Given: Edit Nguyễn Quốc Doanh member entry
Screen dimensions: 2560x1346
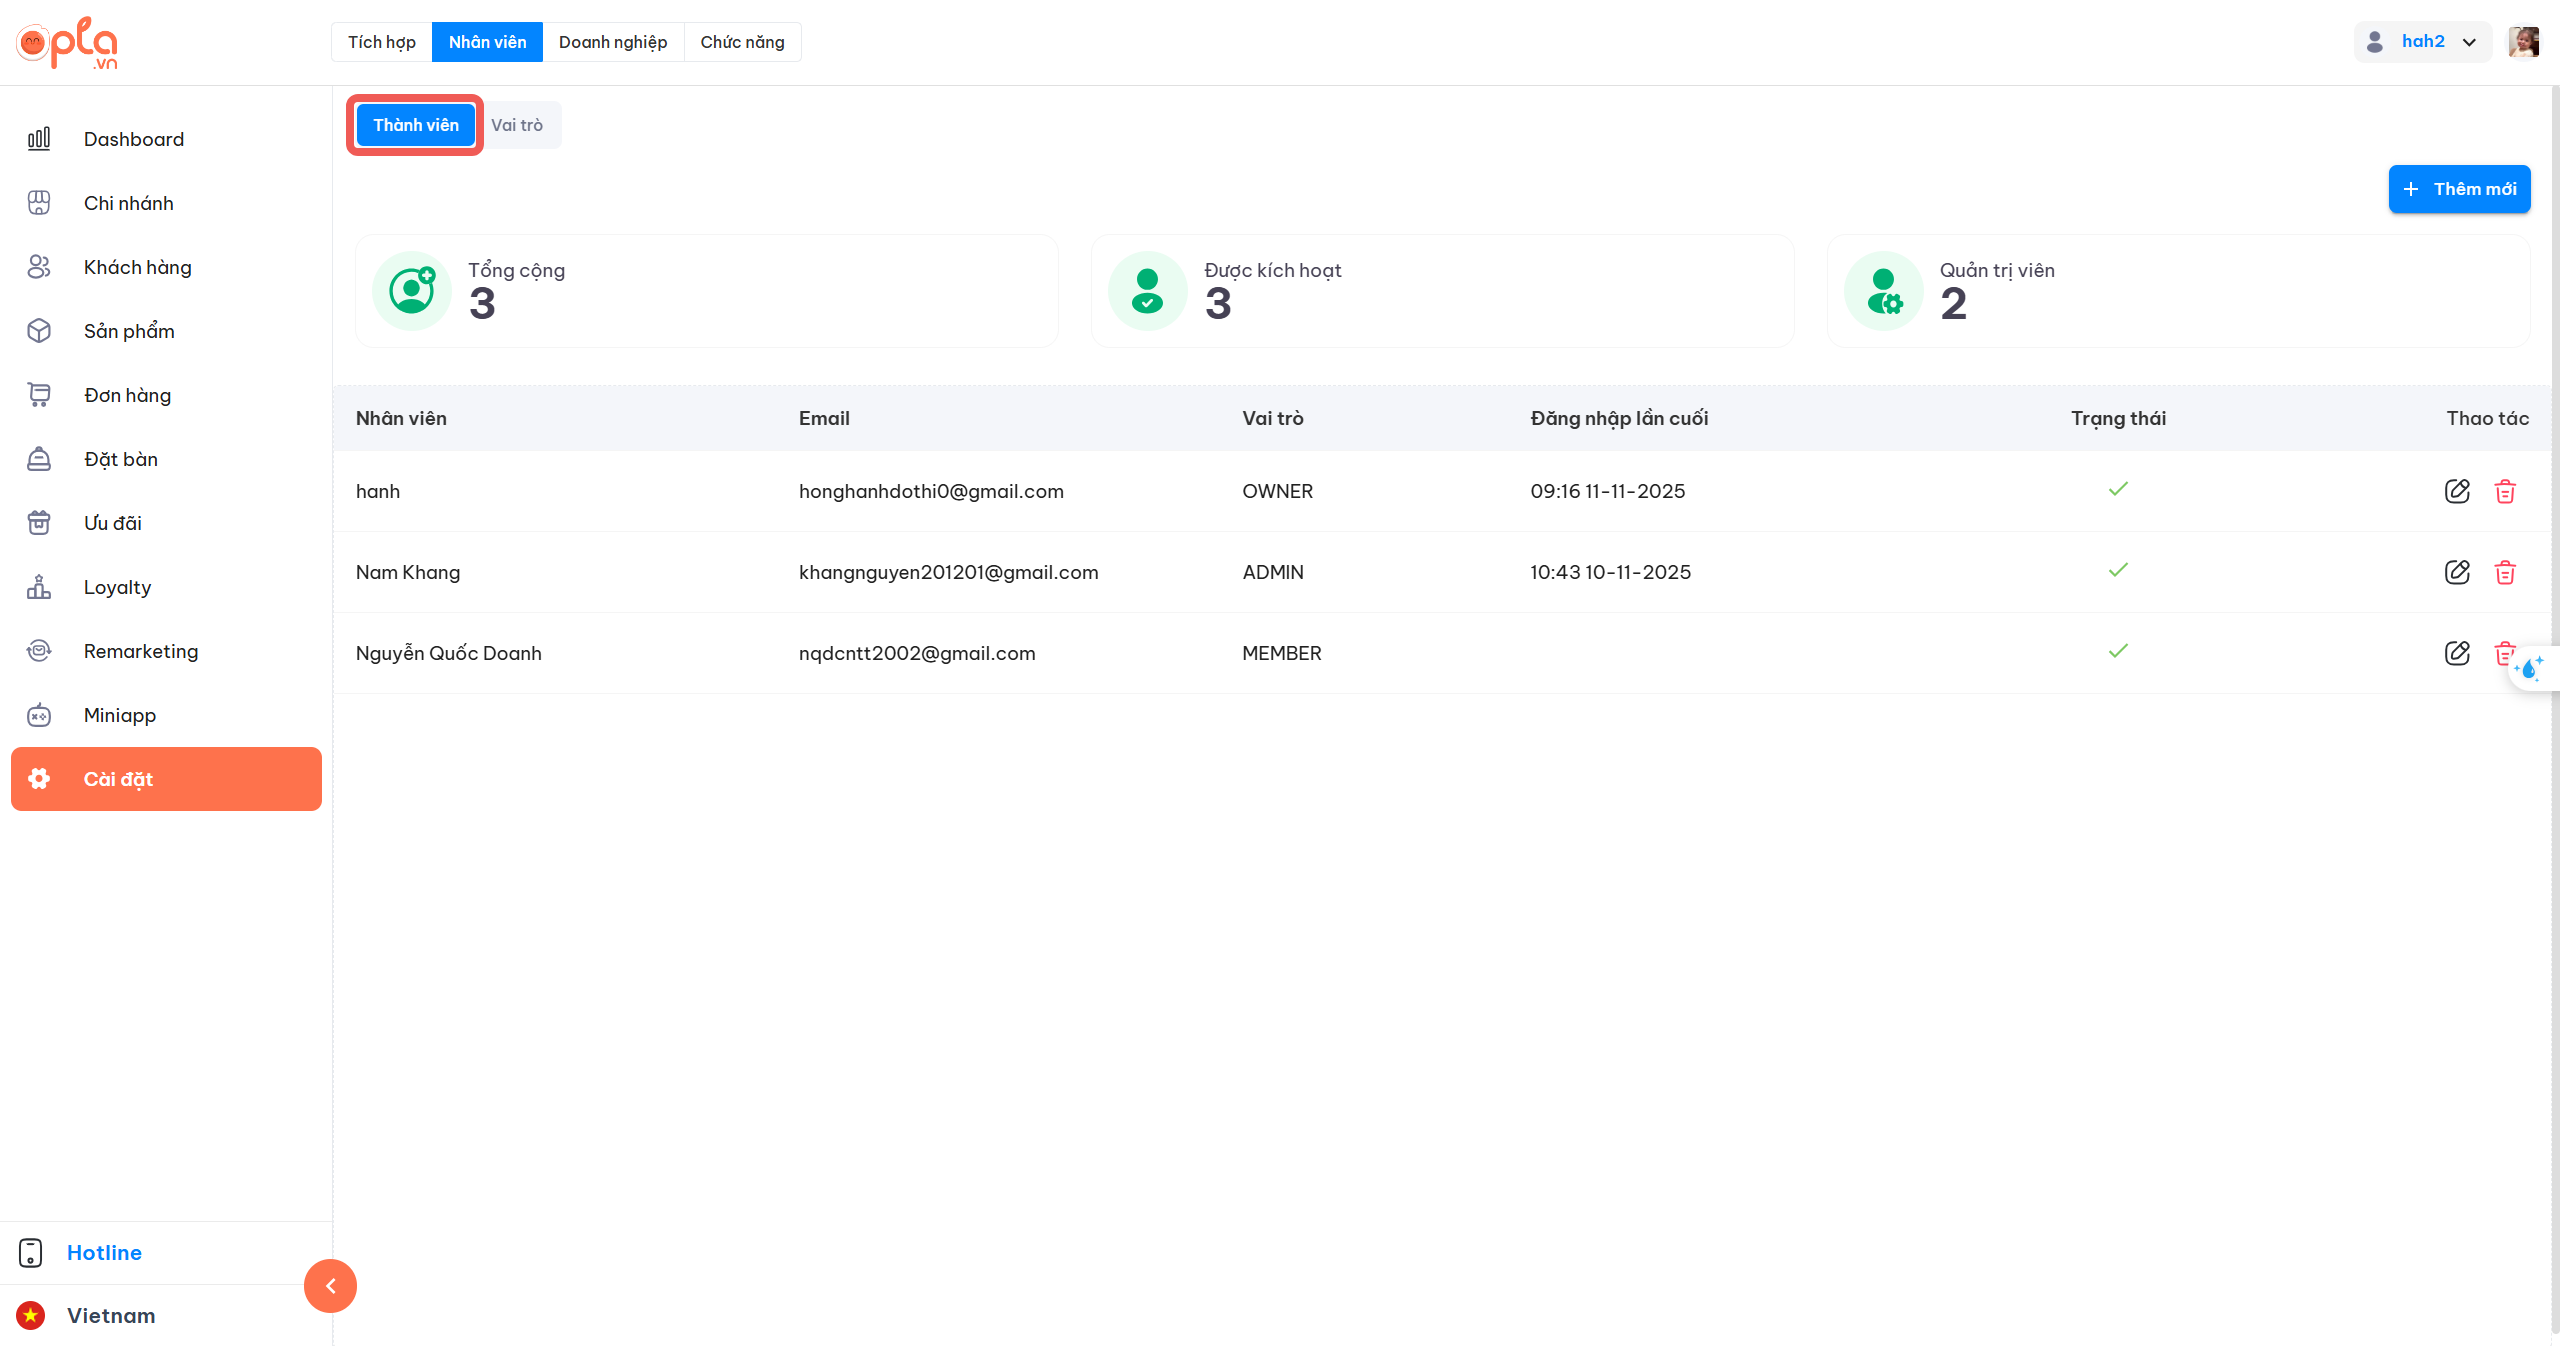Looking at the screenshot, I should (x=2457, y=653).
